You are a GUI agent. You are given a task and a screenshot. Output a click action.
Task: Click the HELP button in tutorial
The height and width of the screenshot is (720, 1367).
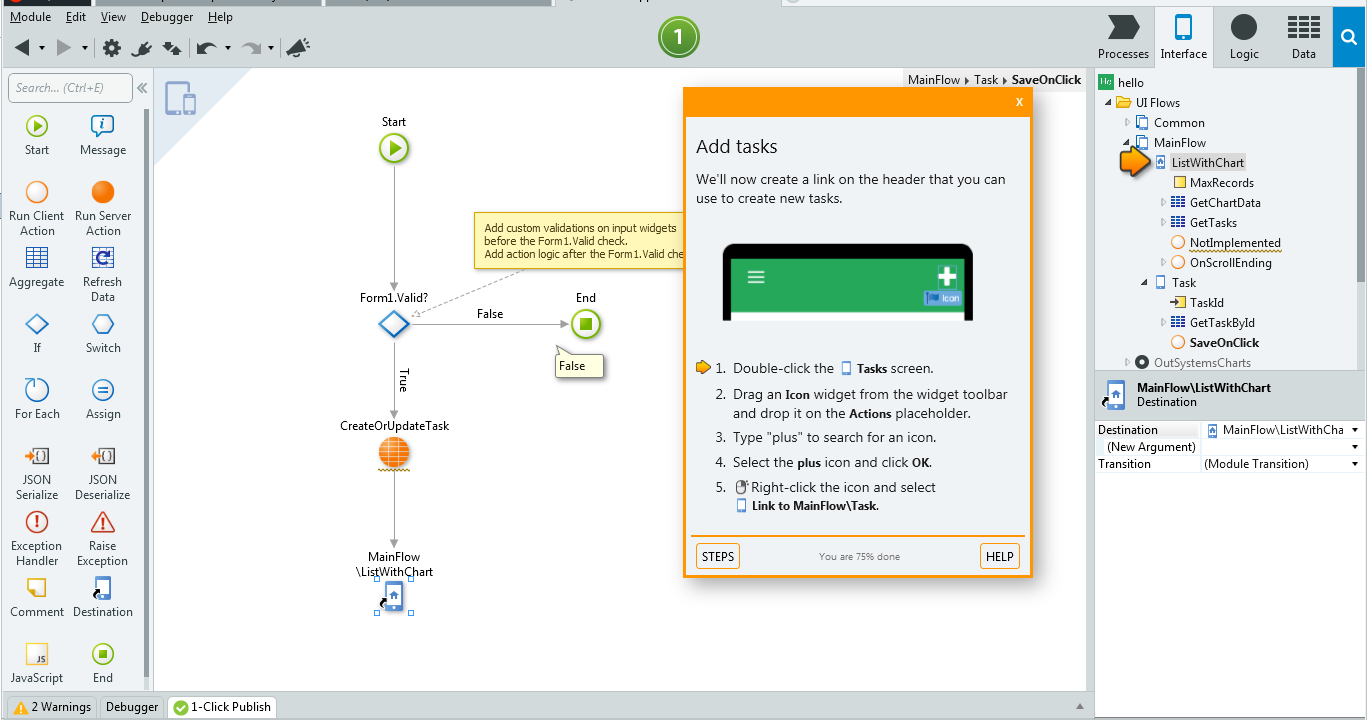[1000, 557]
